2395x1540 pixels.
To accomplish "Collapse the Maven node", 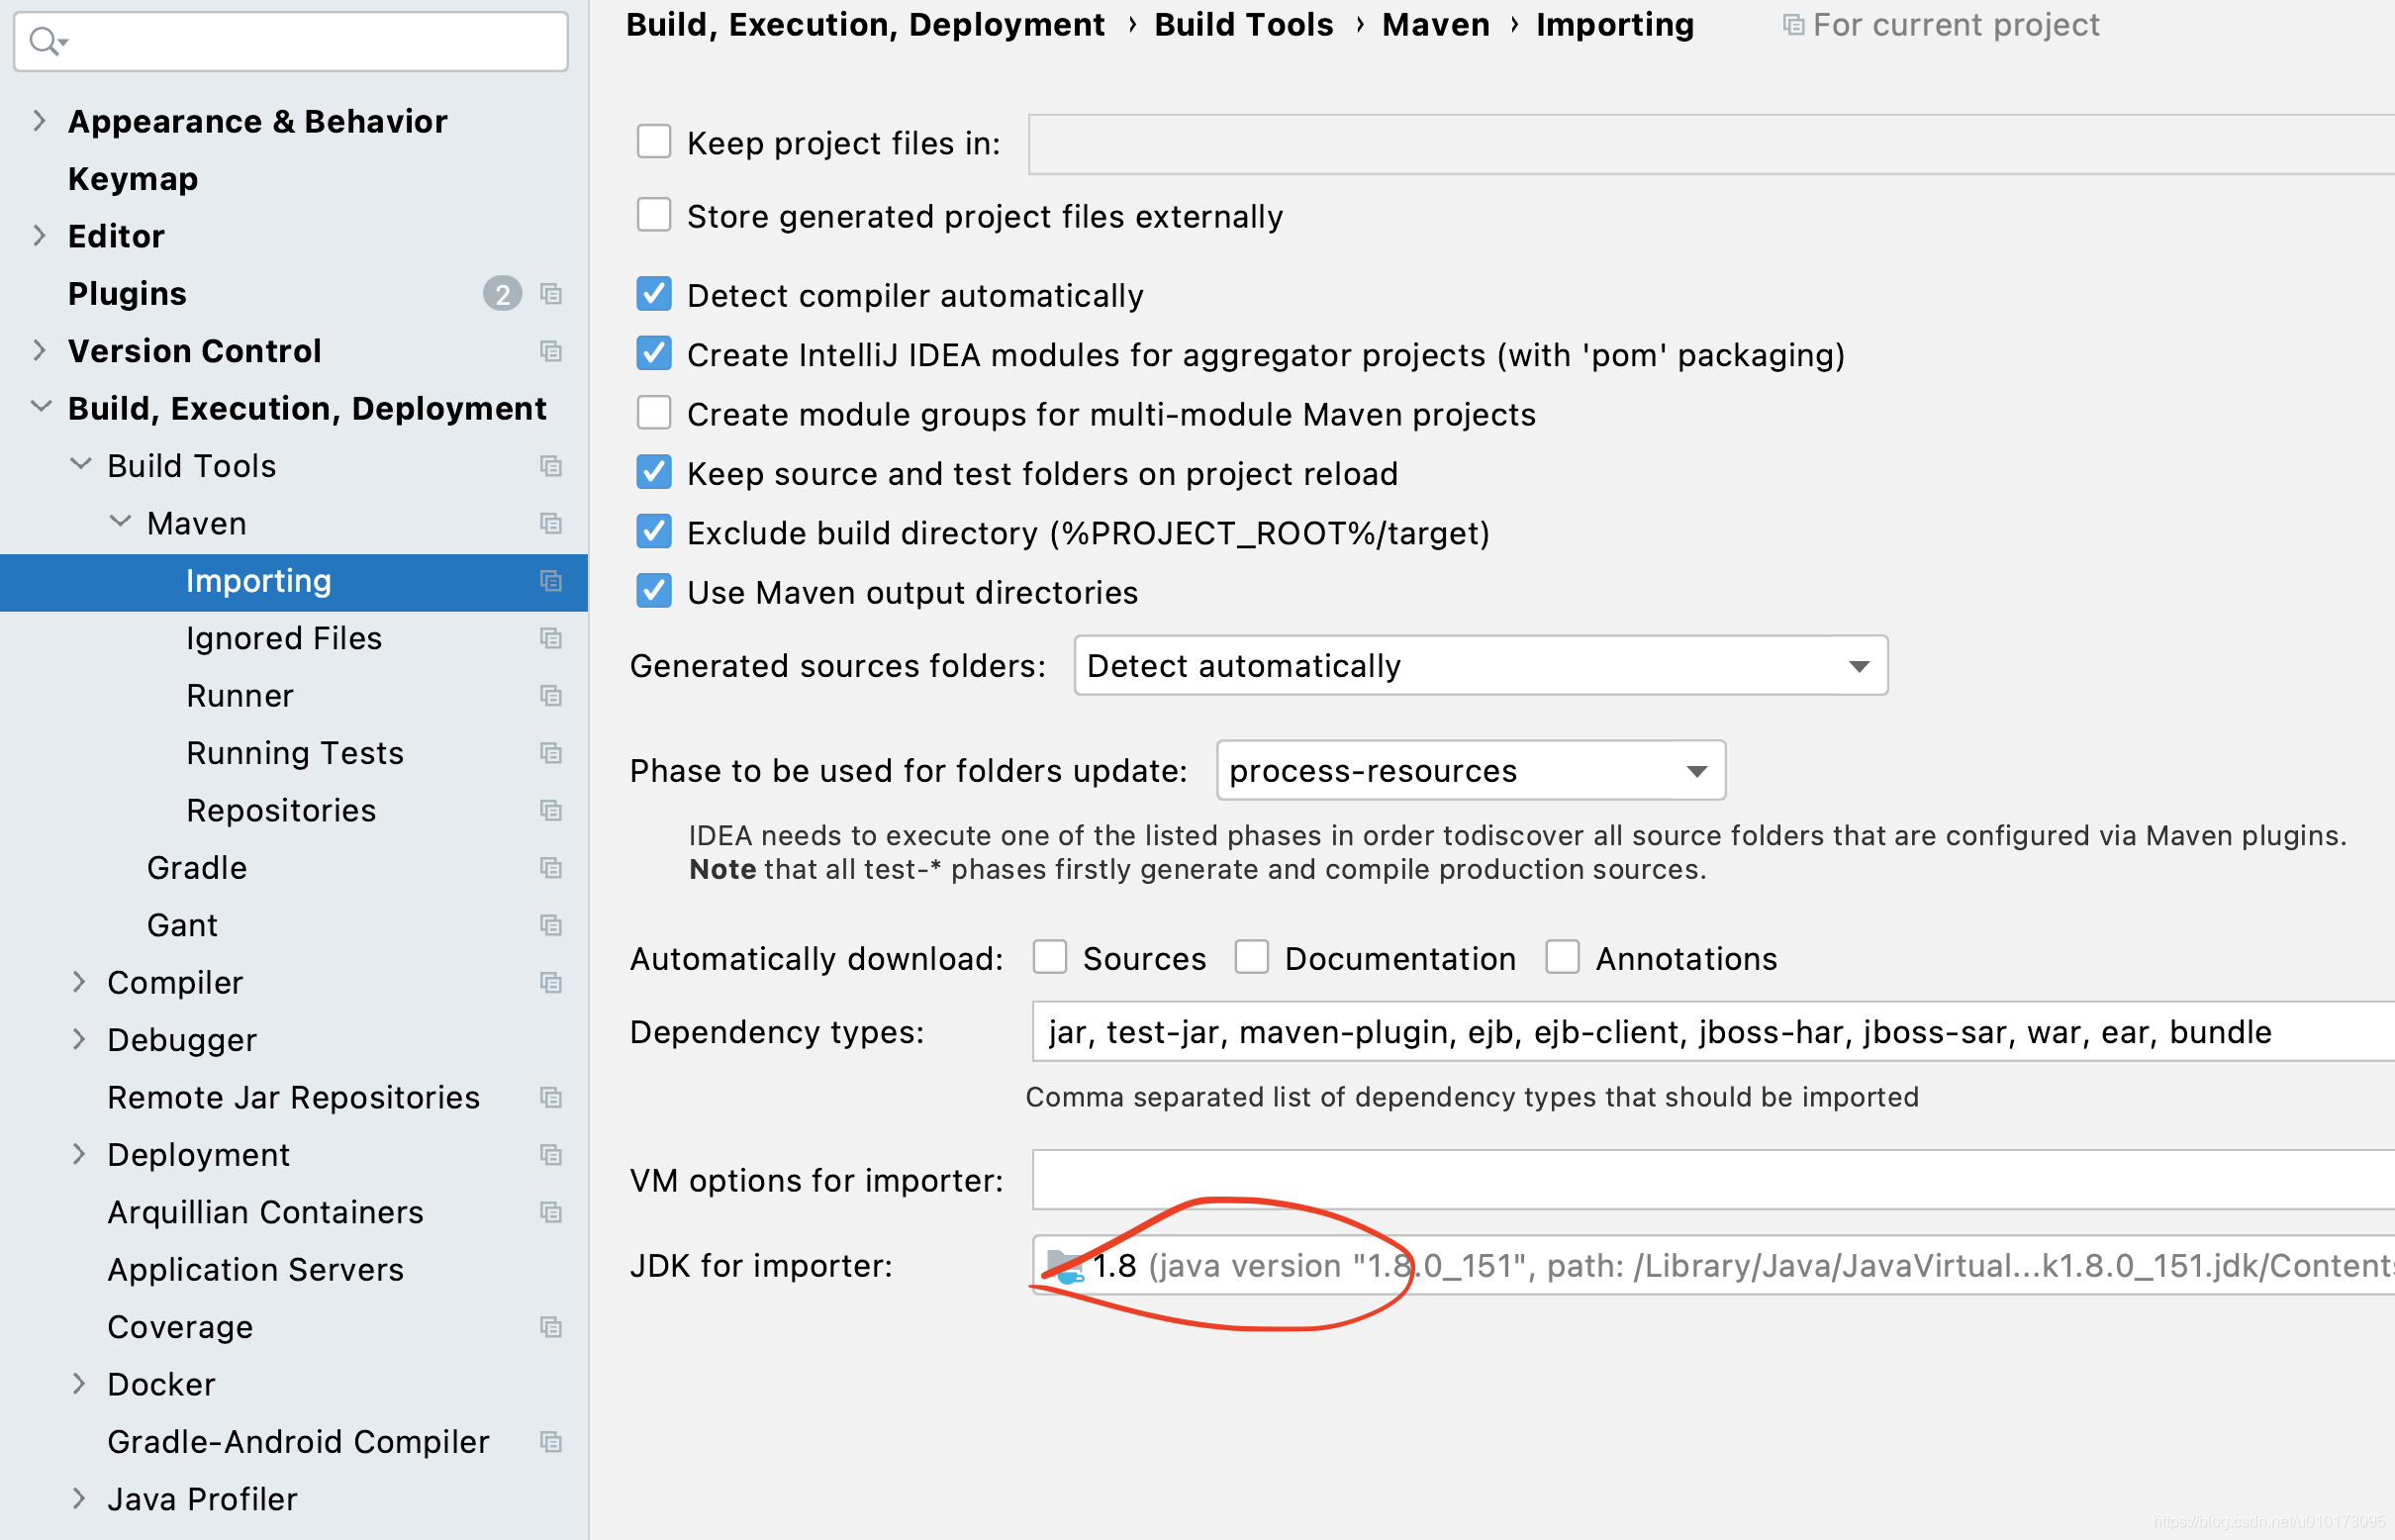I will [120, 521].
